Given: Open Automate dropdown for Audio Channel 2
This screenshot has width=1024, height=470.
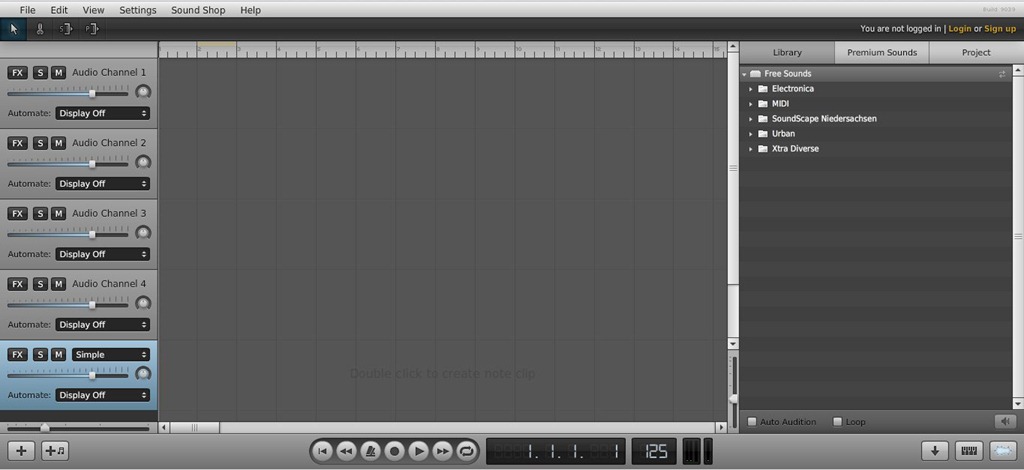Looking at the screenshot, I should pyautogui.click(x=103, y=184).
